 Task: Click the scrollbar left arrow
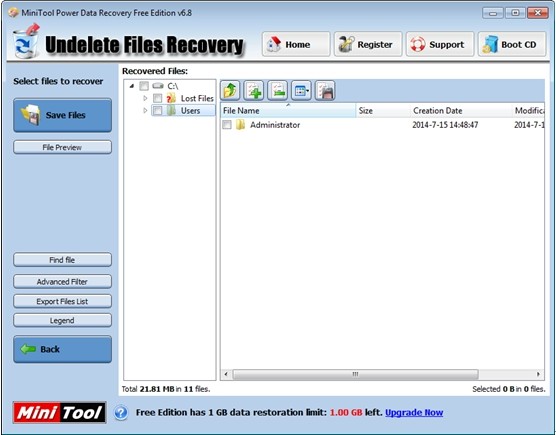[226, 374]
